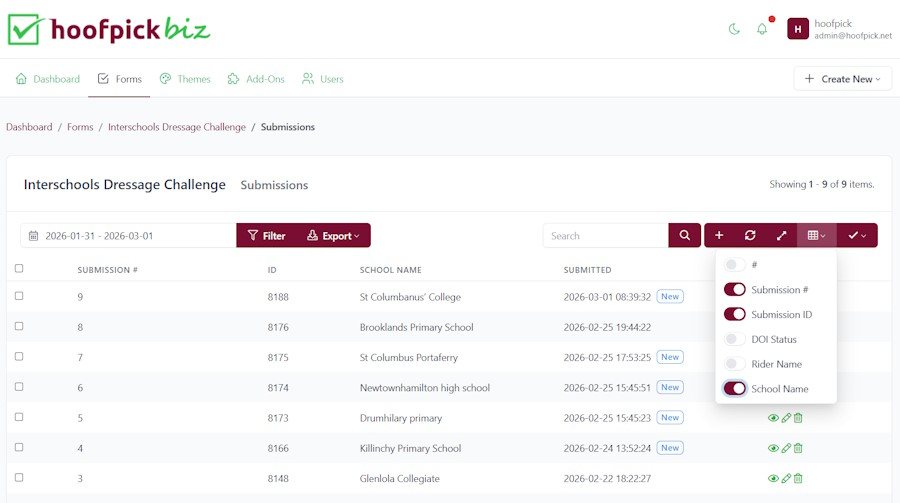Open the Add-Ons tab
The height and width of the screenshot is (503, 900).
(256, 79)
